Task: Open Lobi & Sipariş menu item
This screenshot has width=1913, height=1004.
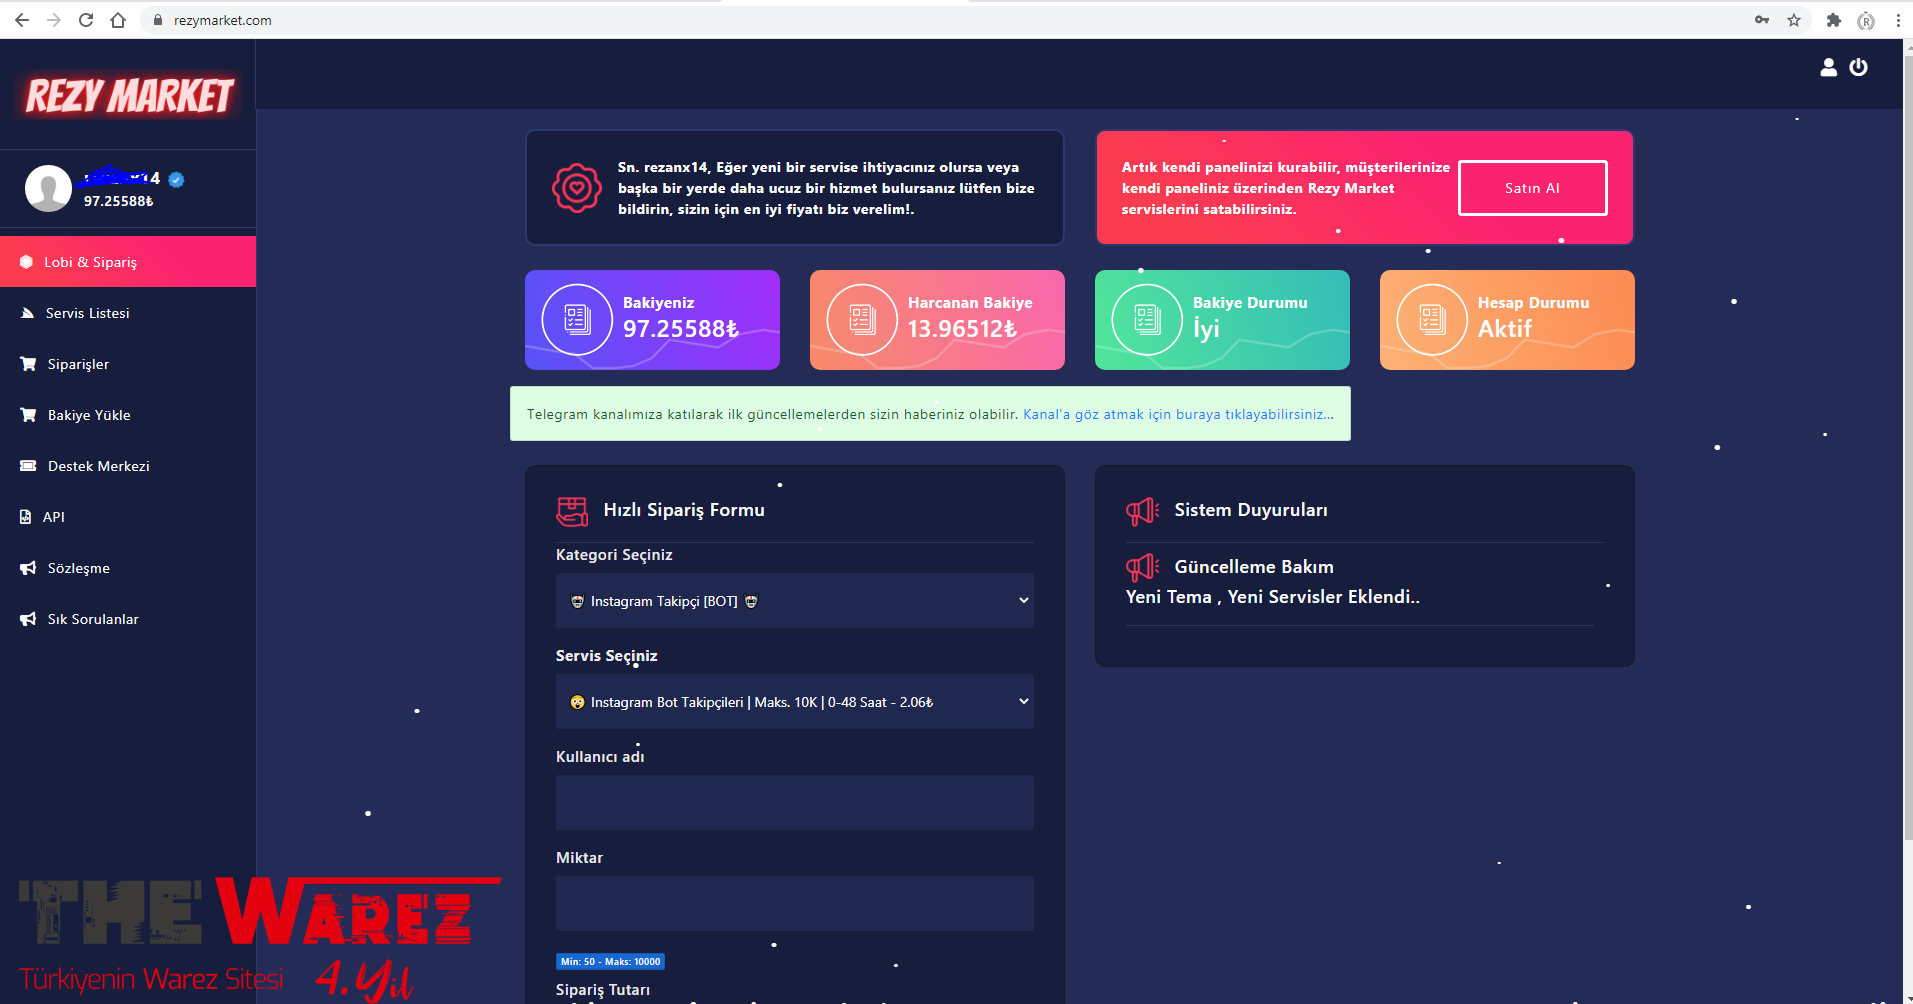Action: coord(90,262)
